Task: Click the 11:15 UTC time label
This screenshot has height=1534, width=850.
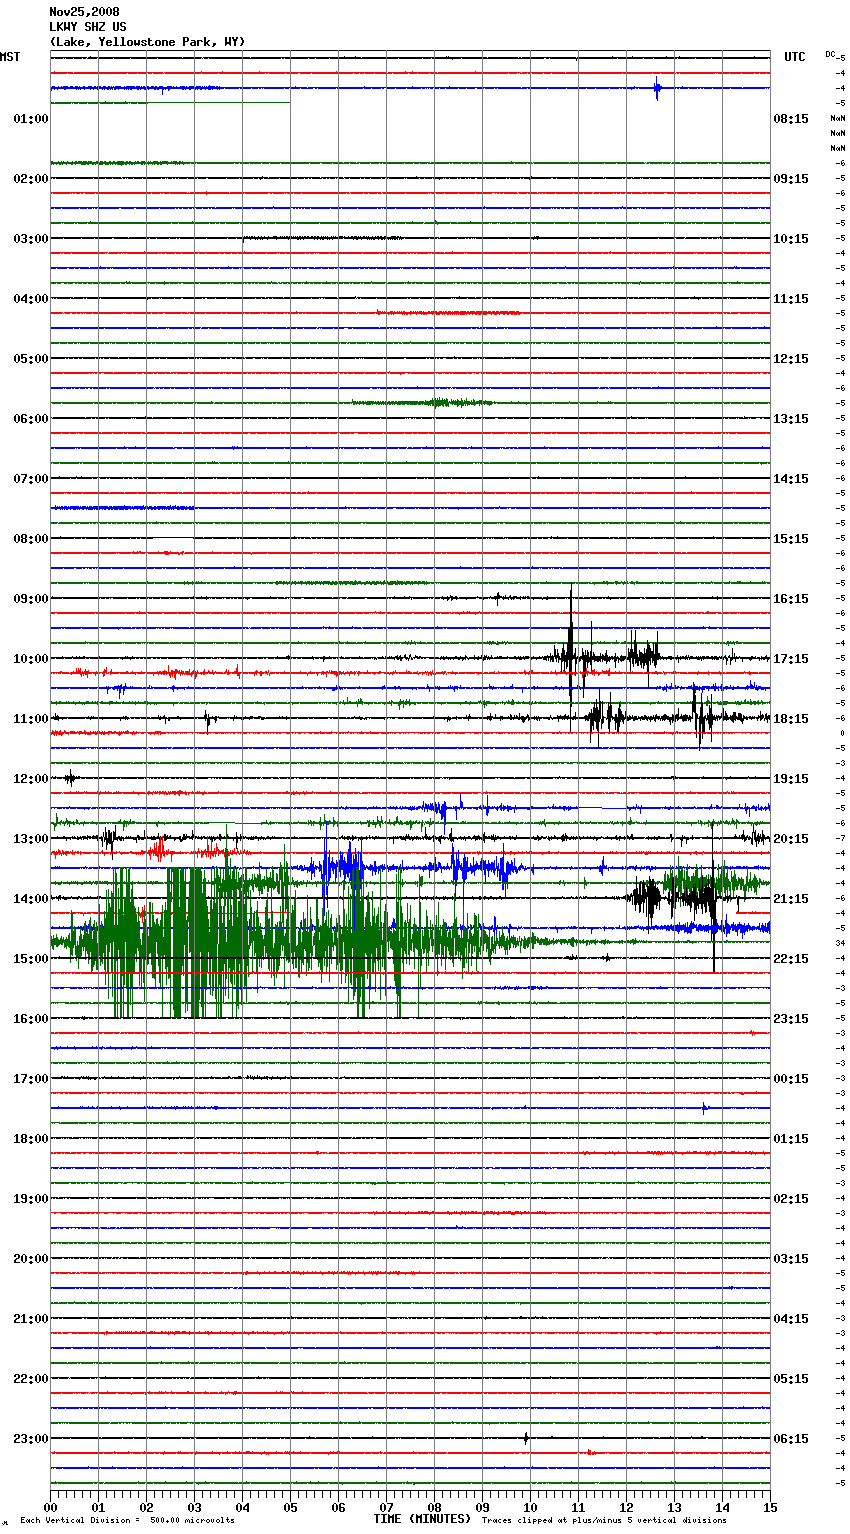Action: pos(791,299)
